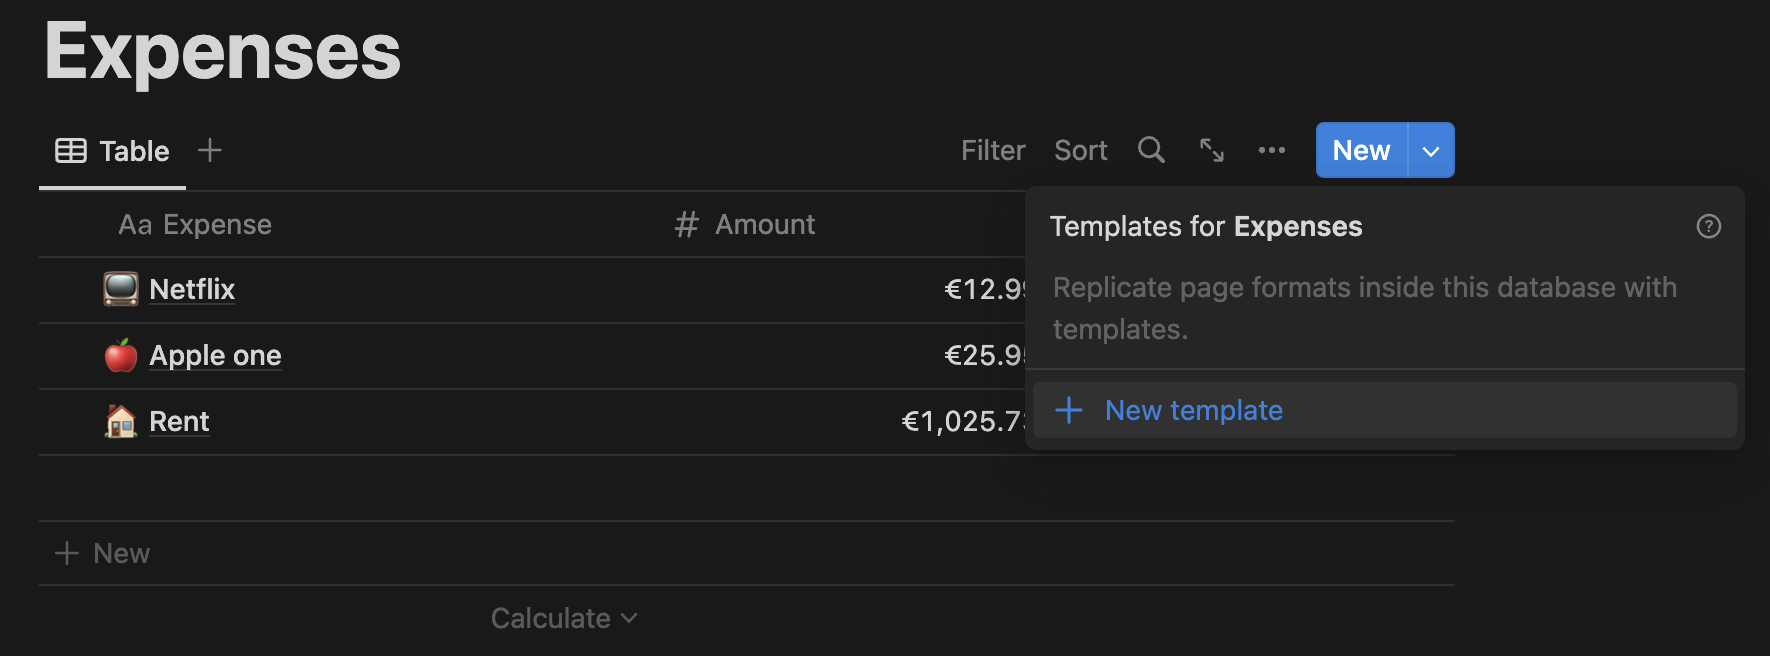This screenshot has height=656, width=1770.
Task: Click the house emoji on the Rent row
Action: pyautogui.click(x=120, y=421)
